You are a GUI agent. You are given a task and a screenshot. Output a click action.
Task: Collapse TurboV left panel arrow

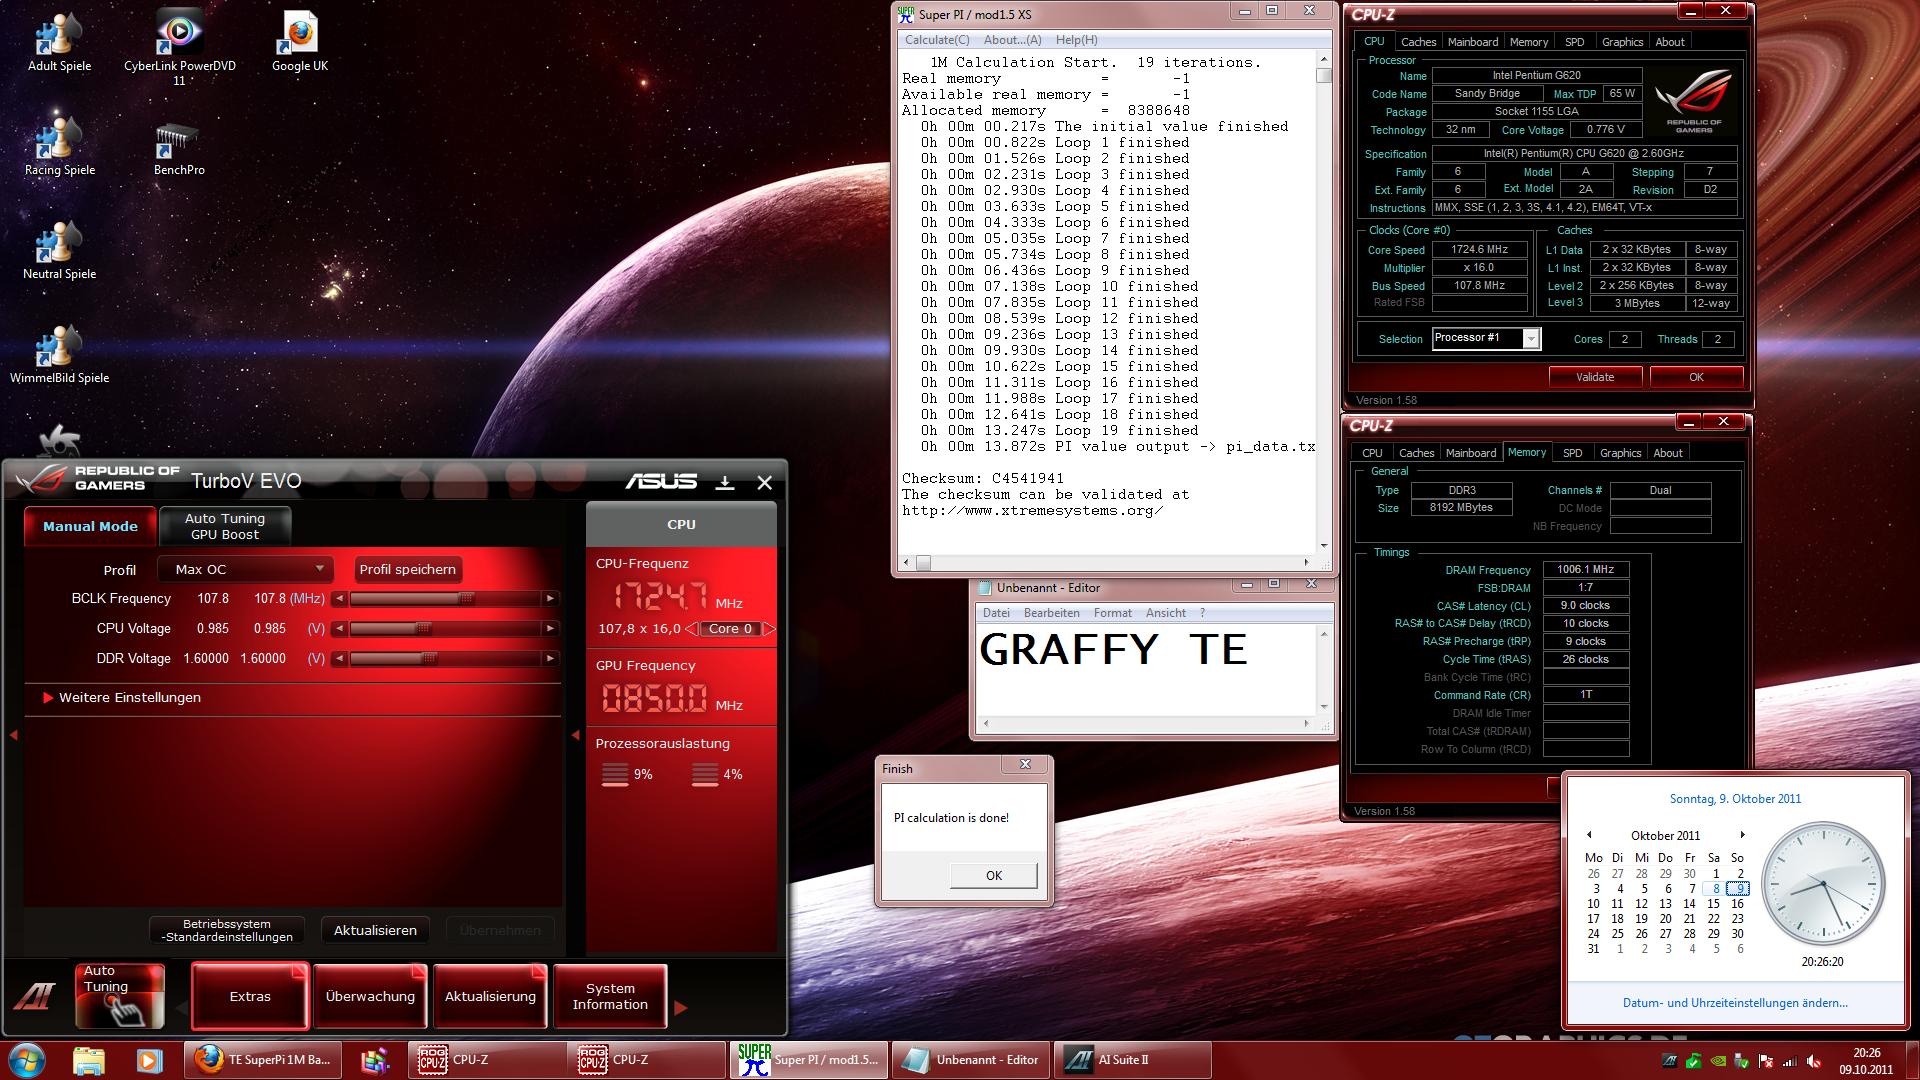click(14, 735)
